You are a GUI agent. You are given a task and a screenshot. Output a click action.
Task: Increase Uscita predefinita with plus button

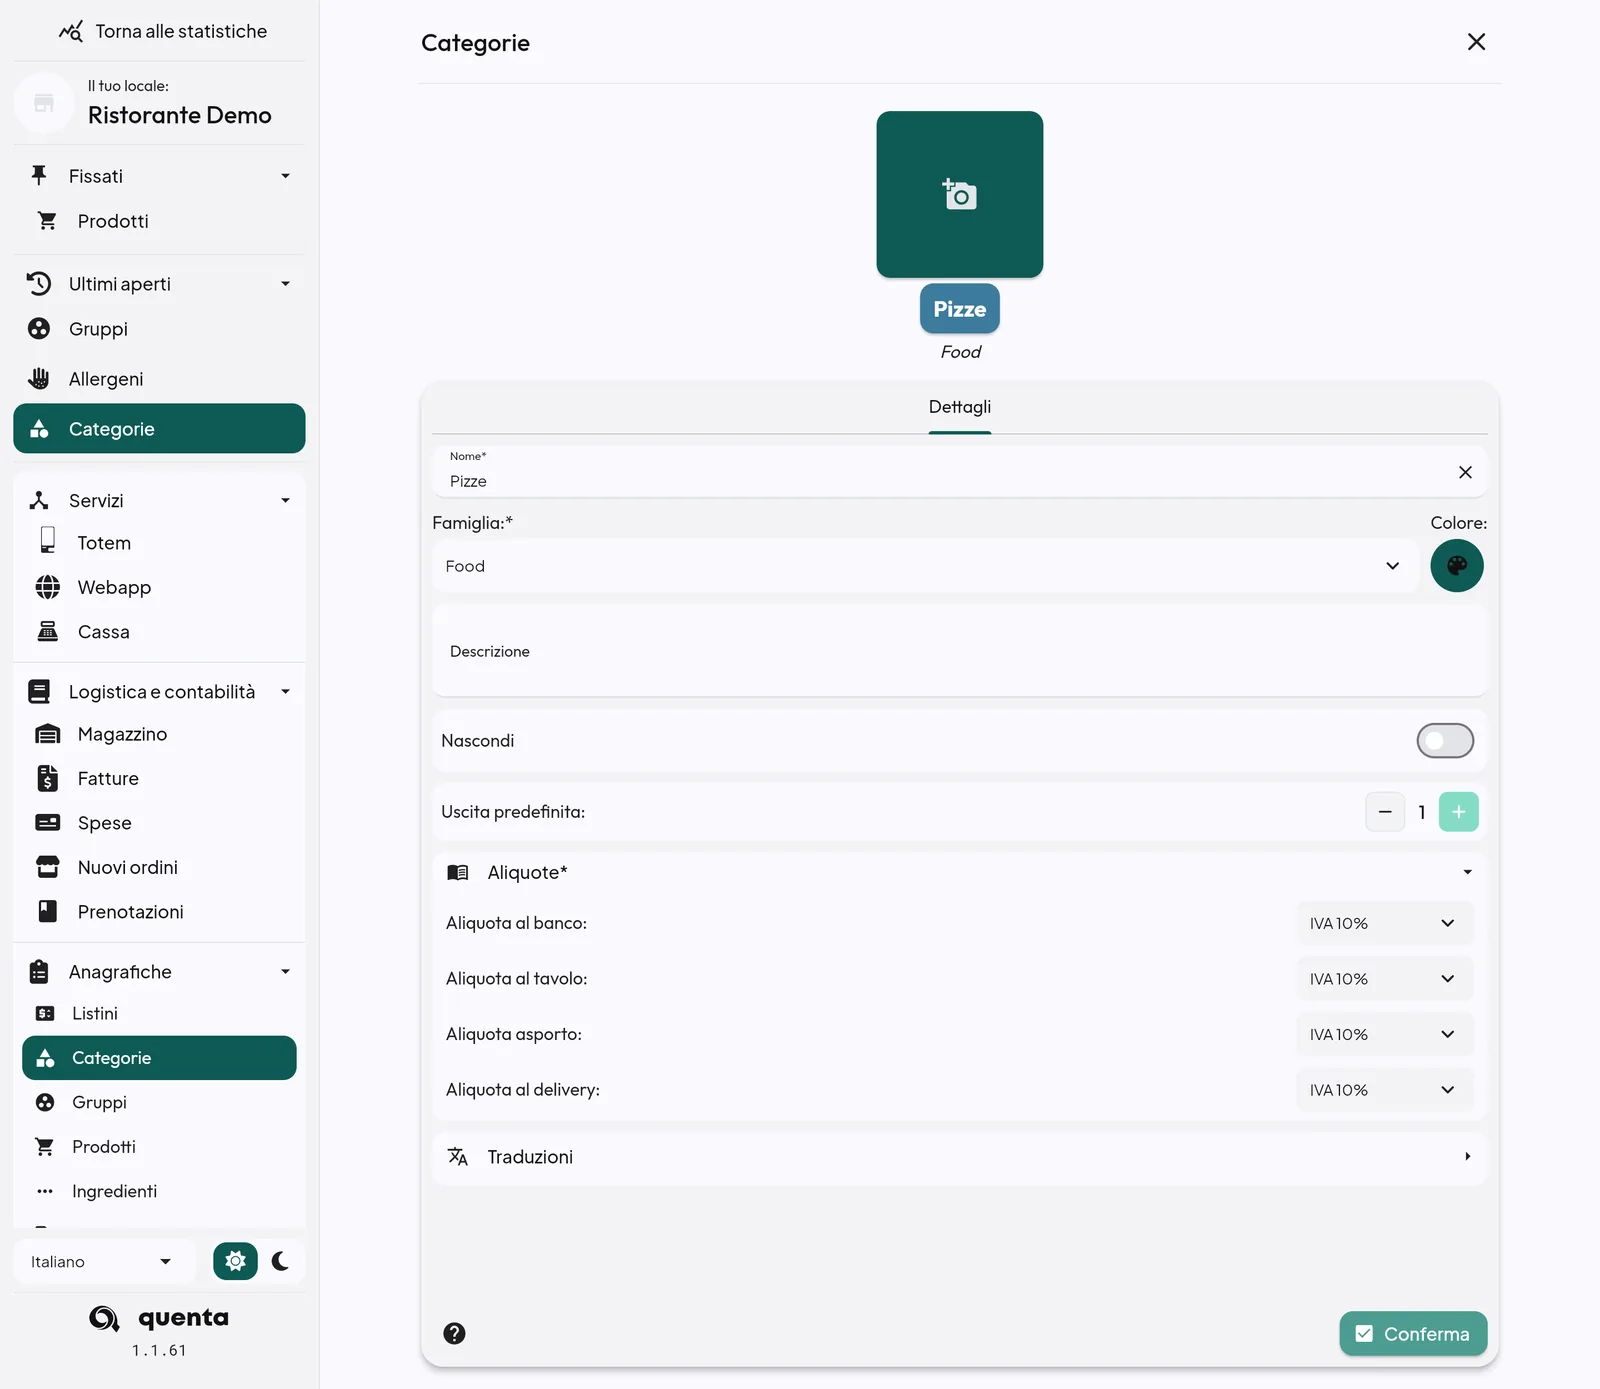point(1458,812)
